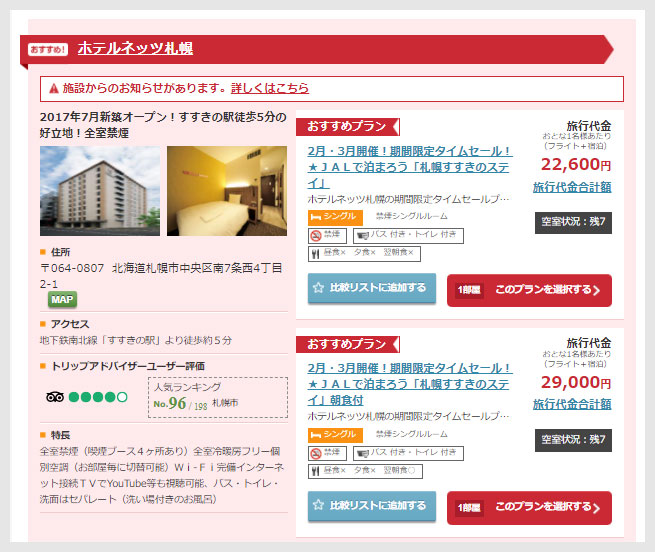Click the すすきの駅 access description text
Image resolution: width=655 pixels, height=552 pixels.
(x=135, y=340)
